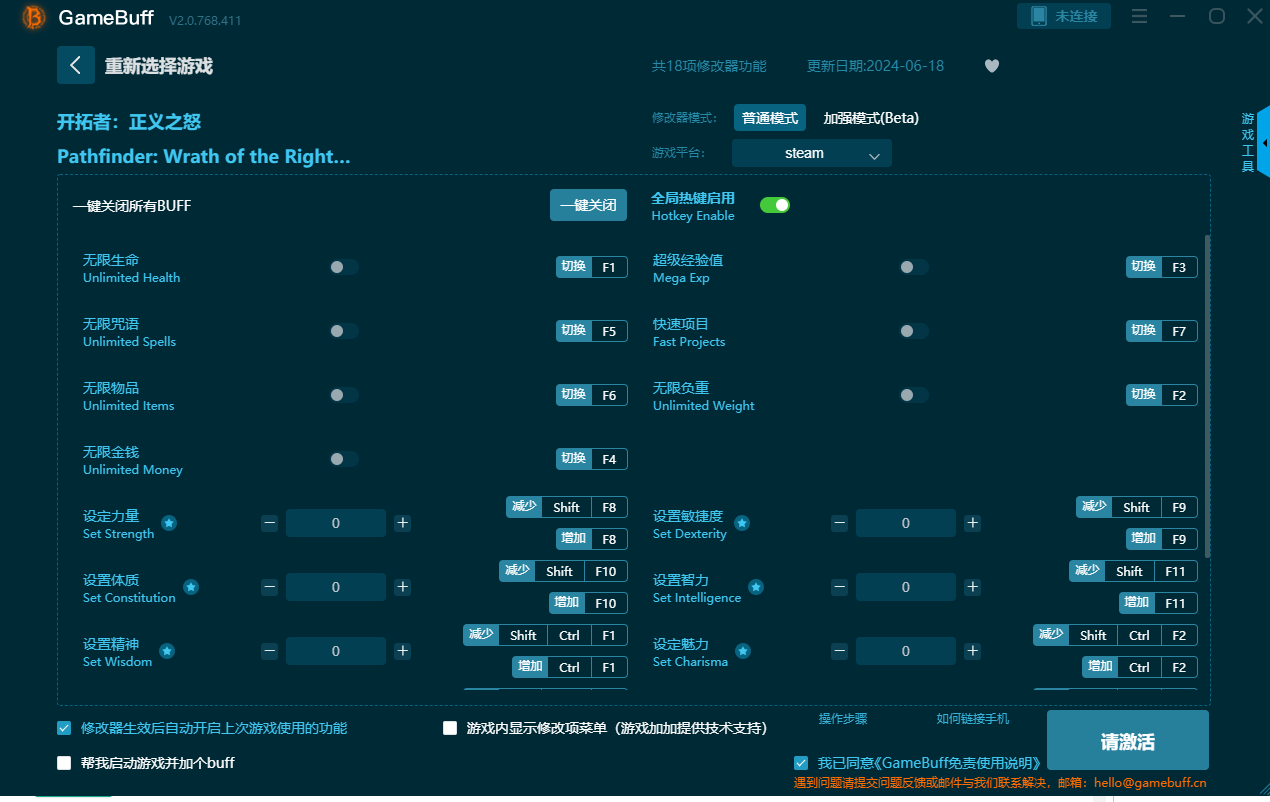Decrease Set Dexterity with minus icon
This screenshot has width=1270, height=802.
[x=840, y=523]
